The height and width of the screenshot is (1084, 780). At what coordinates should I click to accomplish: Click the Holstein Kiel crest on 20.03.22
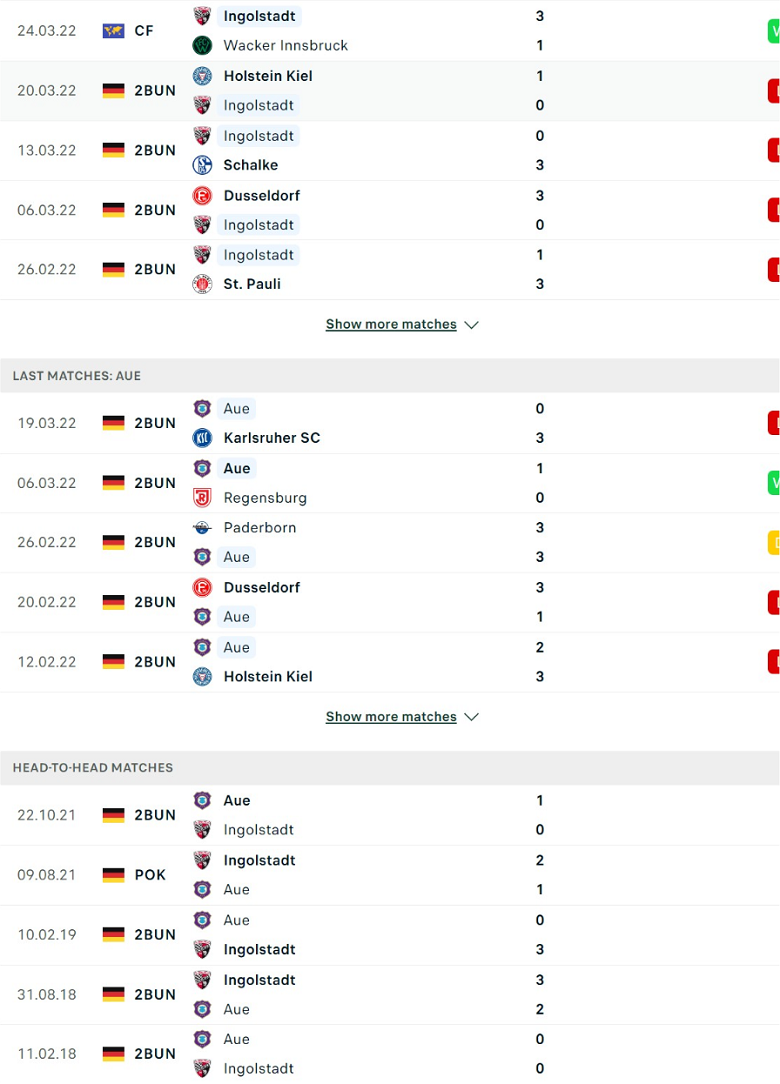[x=202, y=76]
